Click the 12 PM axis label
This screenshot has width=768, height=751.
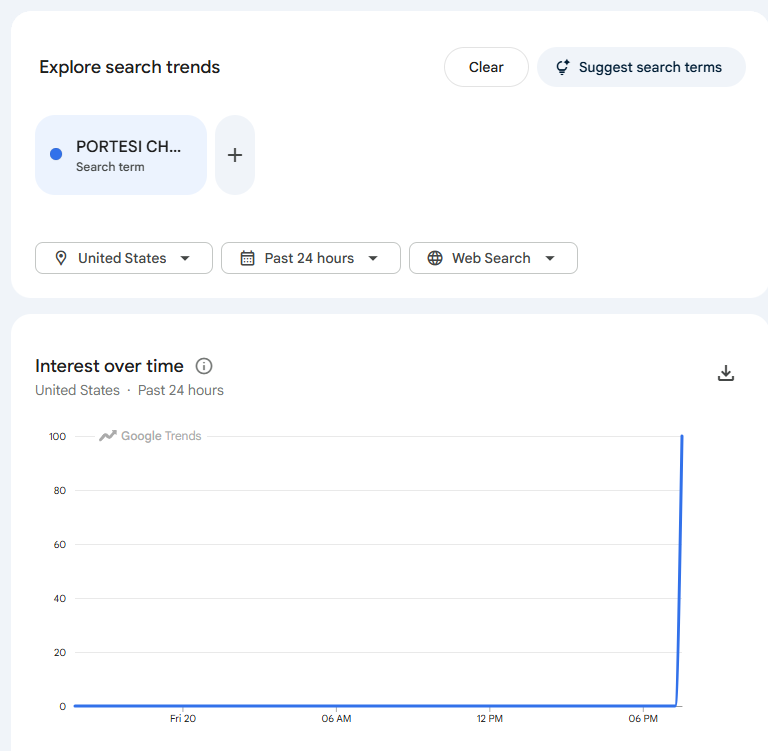(x=490, y=719)
